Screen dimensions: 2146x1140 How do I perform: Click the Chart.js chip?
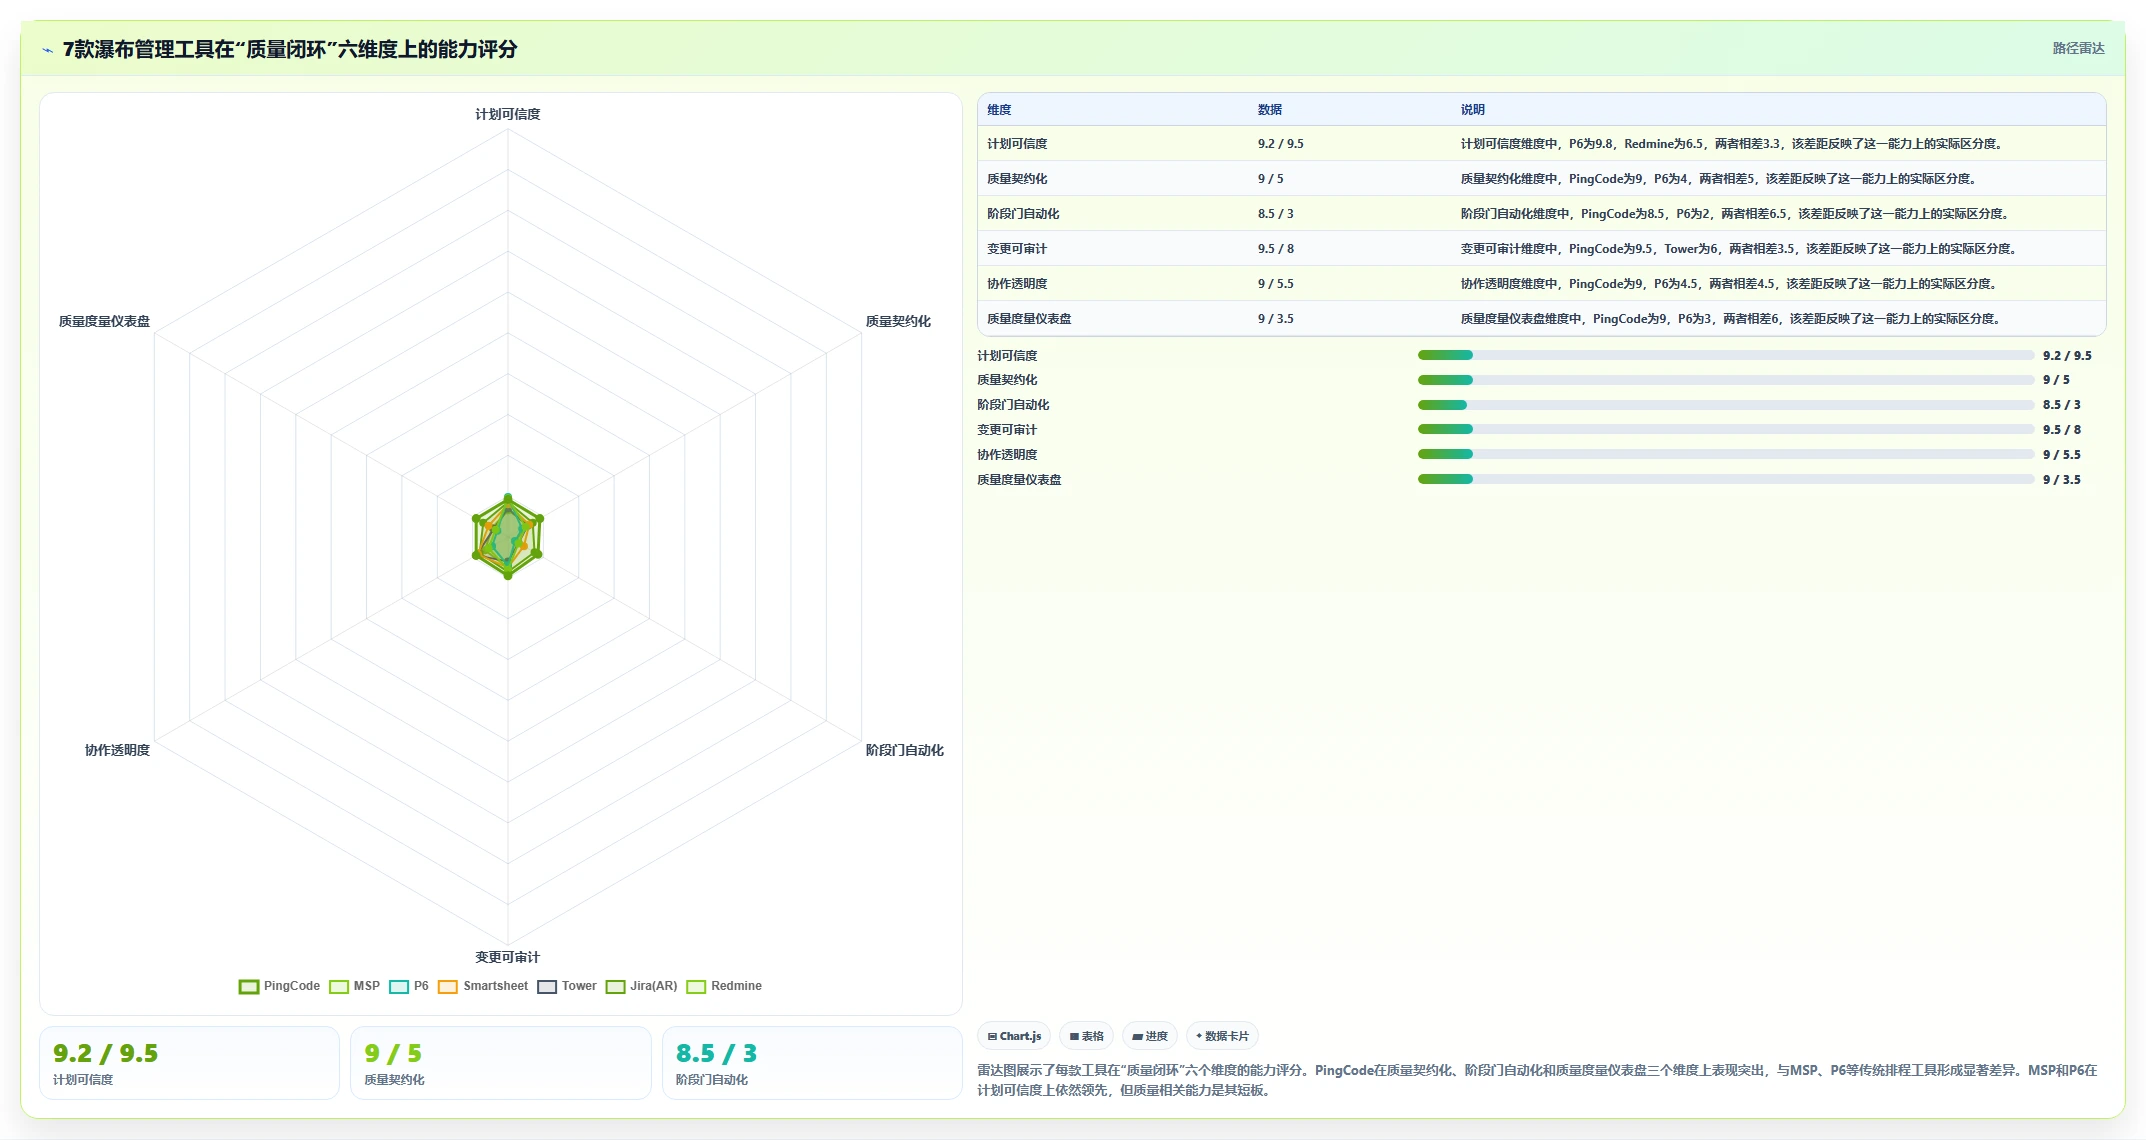[x=1014, y=1036]
